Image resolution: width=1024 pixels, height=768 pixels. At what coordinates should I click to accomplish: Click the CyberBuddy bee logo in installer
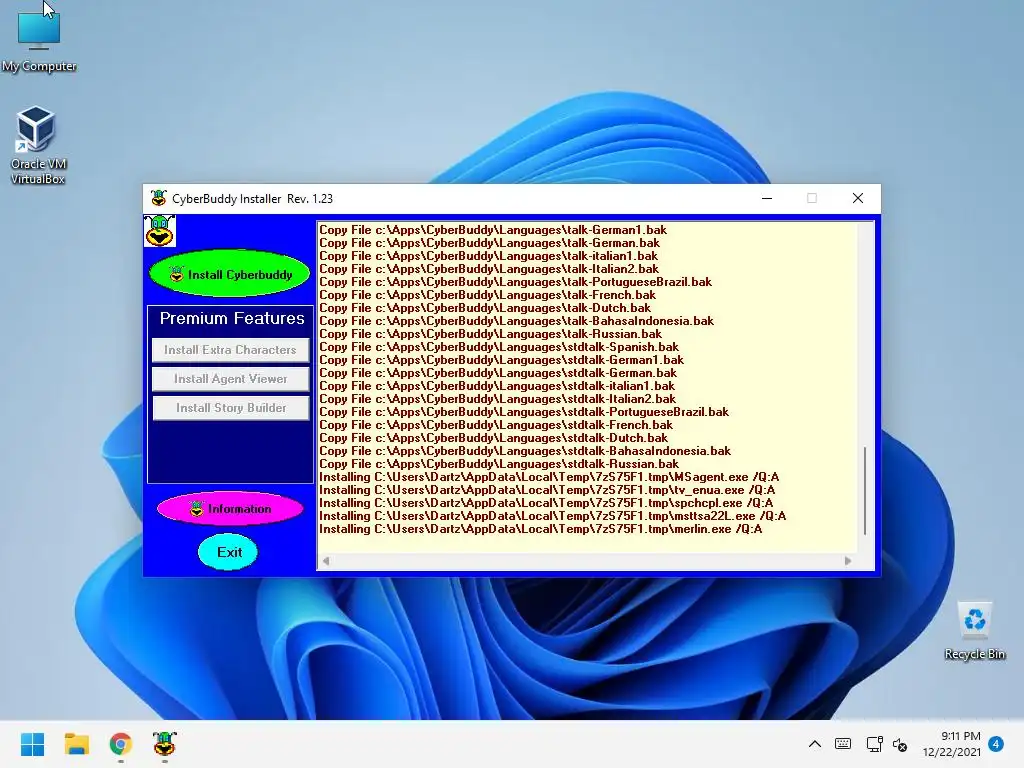[x=160, y=231]
